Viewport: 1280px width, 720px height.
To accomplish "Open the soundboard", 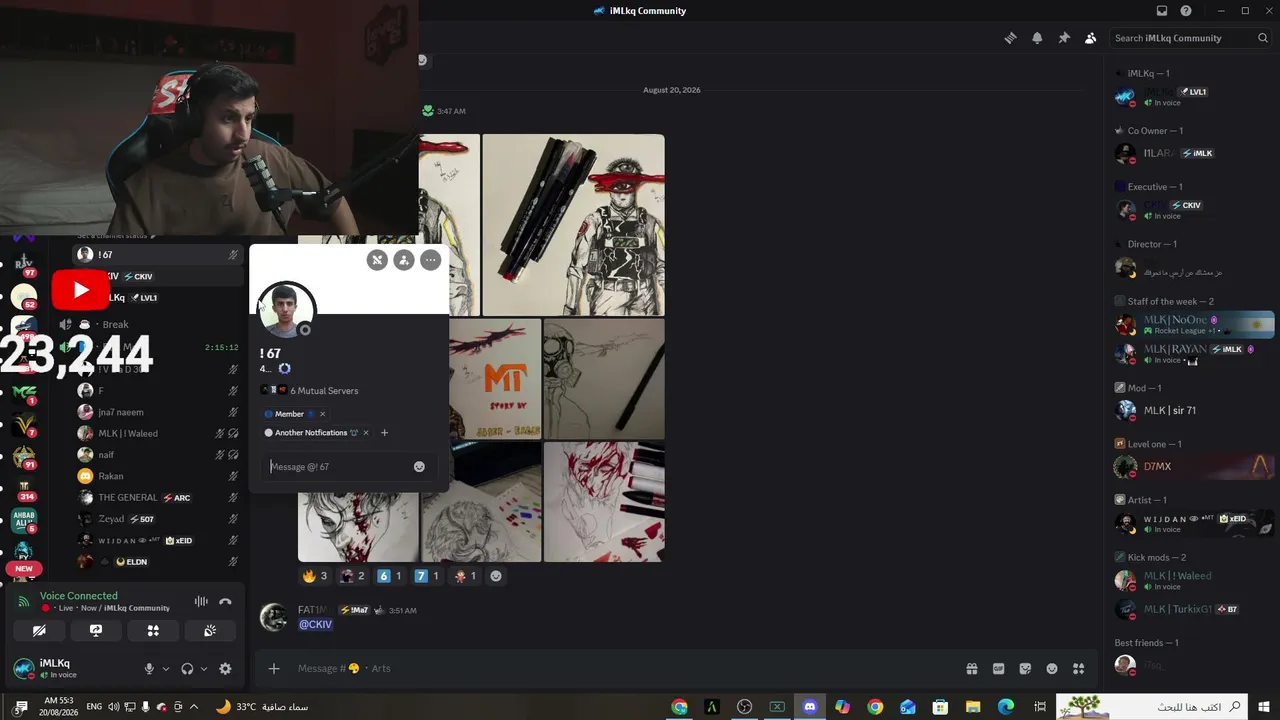I will point(210,631).
